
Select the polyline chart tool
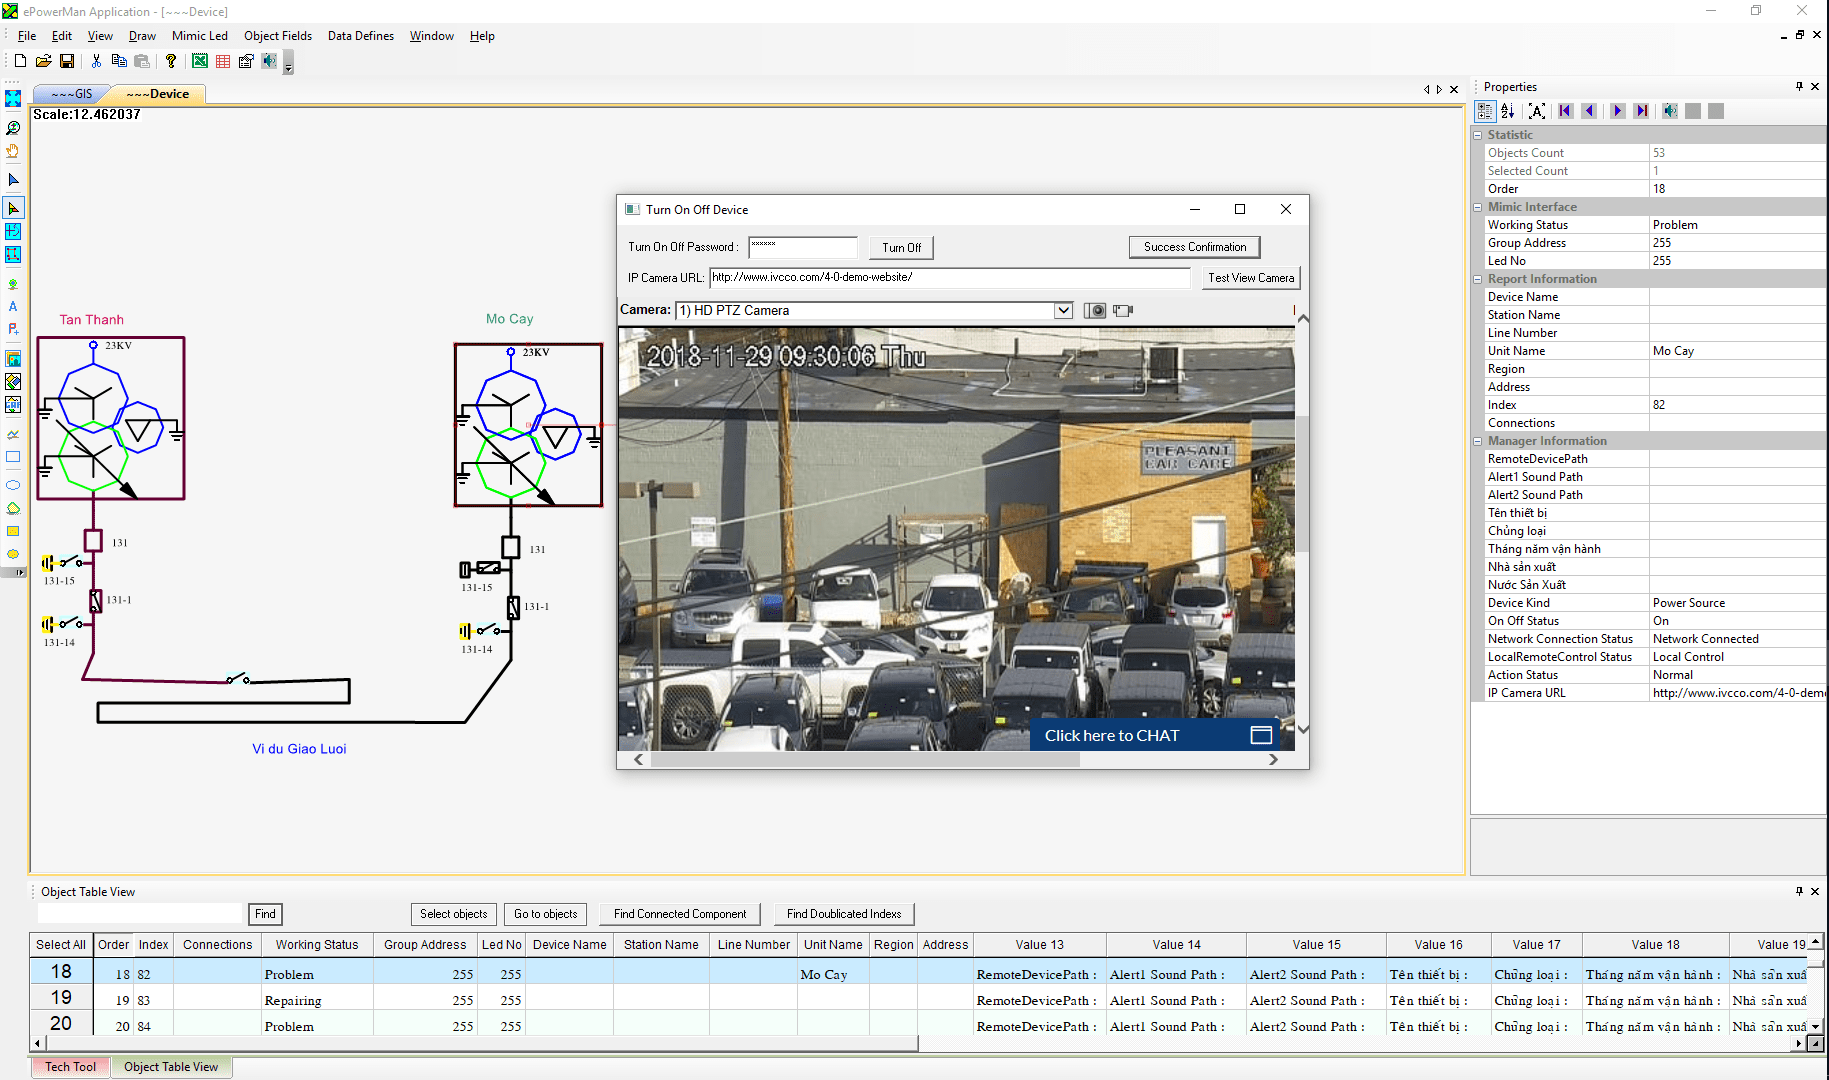point(13,434)
